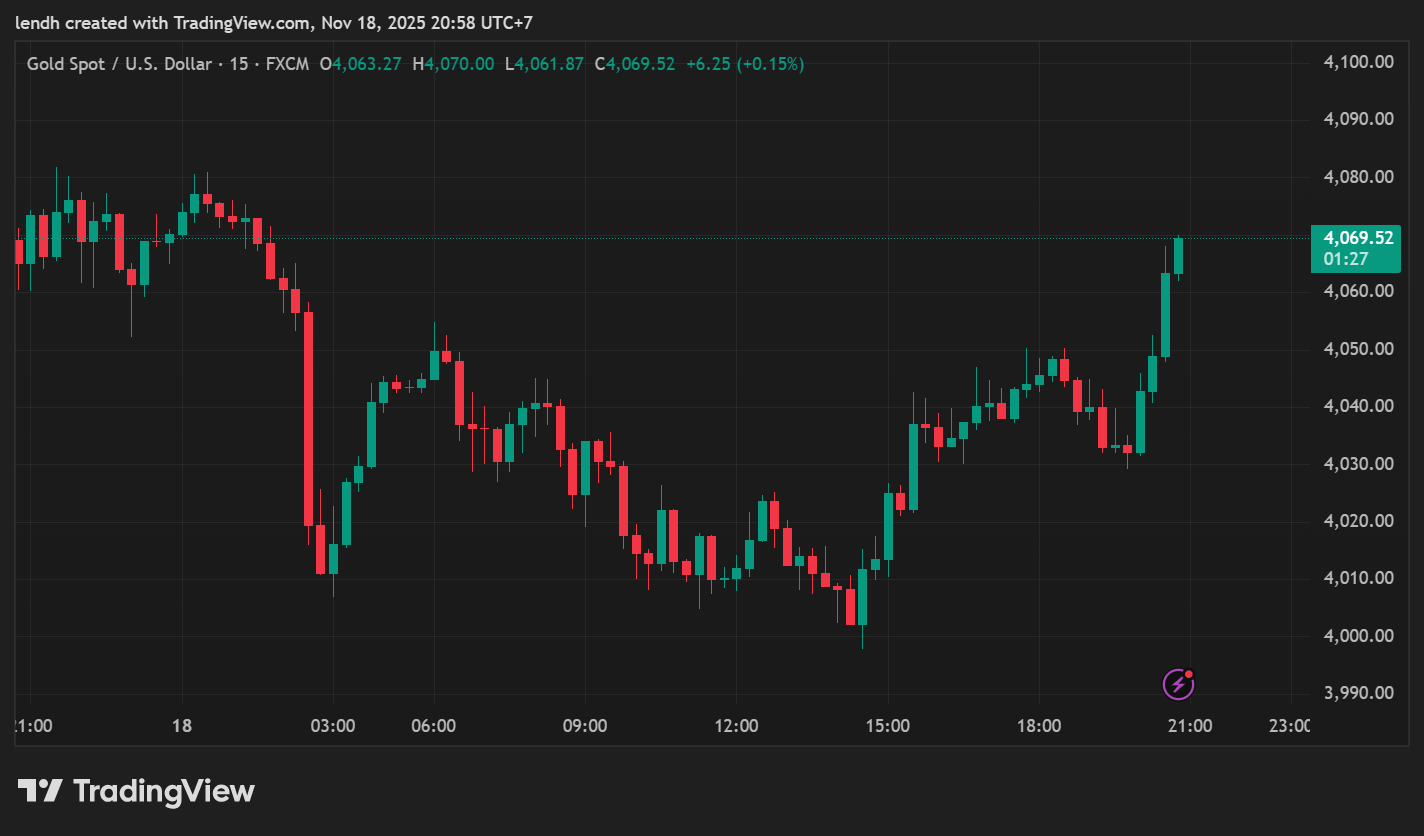
Task: Click the +6.25 (+0.15%) change value
Action: click(744, 64)
